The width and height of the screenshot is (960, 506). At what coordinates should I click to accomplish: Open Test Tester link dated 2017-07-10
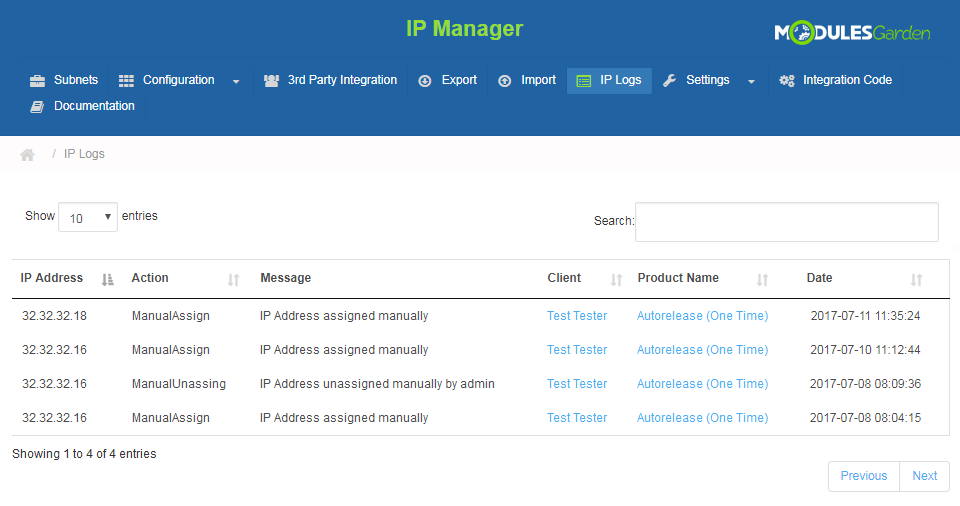coord(577,350)
